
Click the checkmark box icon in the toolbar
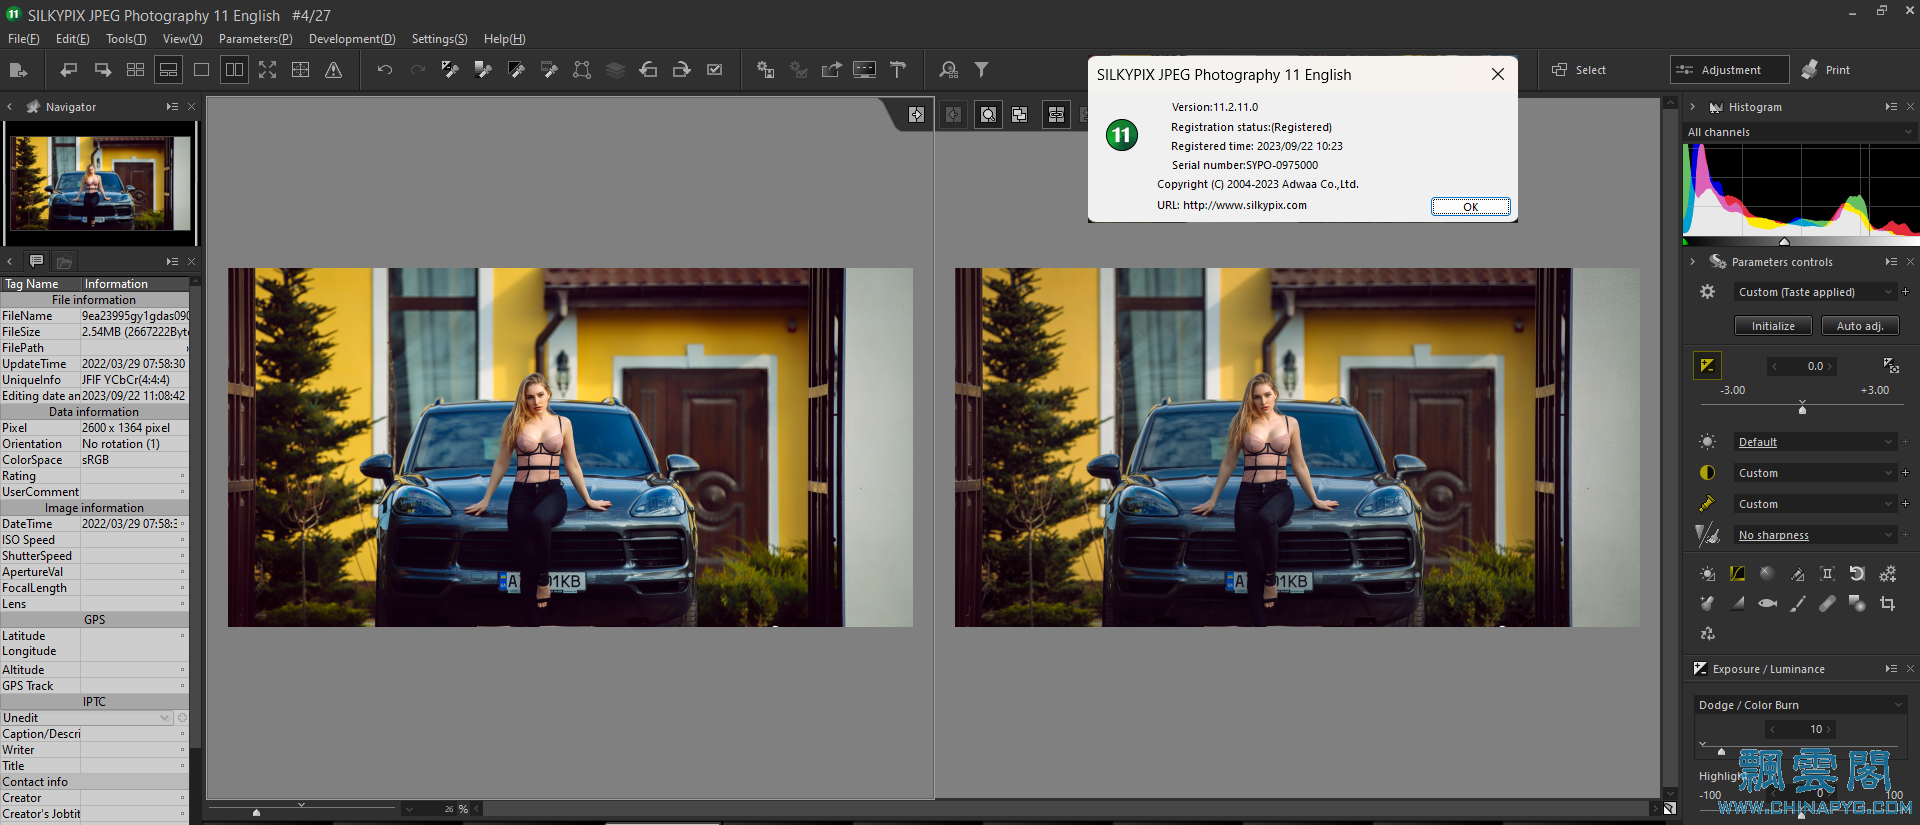coord(714,70)
